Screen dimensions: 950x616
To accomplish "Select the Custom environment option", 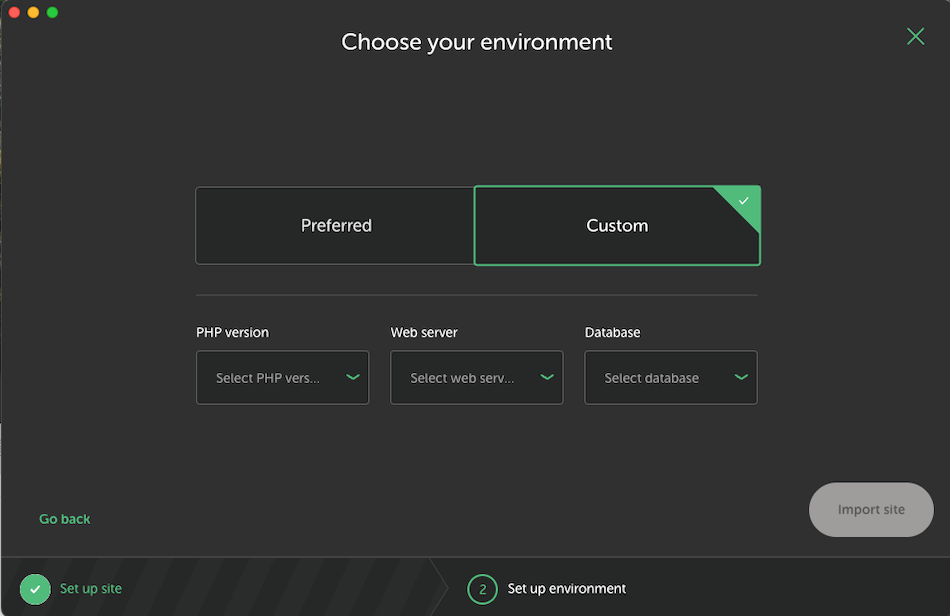I will [x=616, y=226].
